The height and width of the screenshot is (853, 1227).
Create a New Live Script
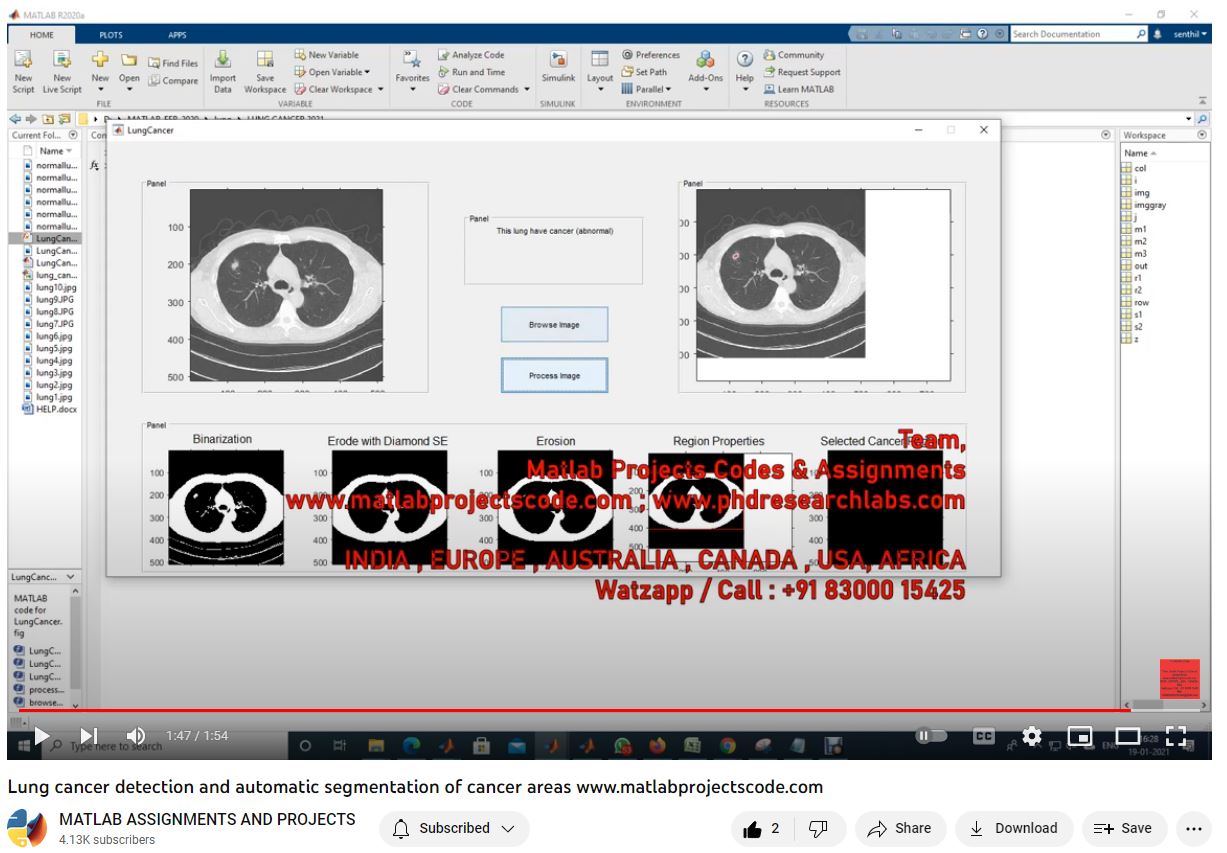(x=62, y=71)
